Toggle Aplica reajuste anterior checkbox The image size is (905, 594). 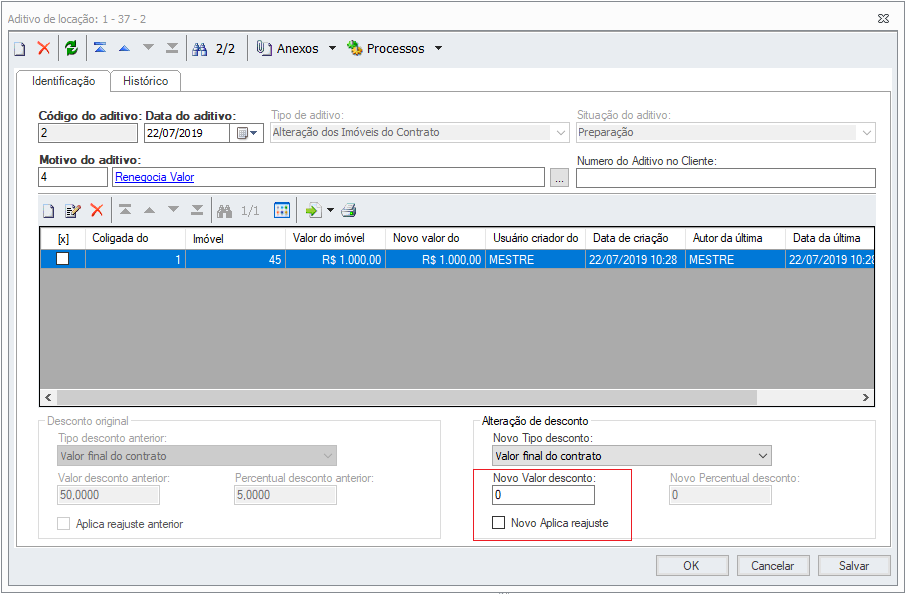63,524
